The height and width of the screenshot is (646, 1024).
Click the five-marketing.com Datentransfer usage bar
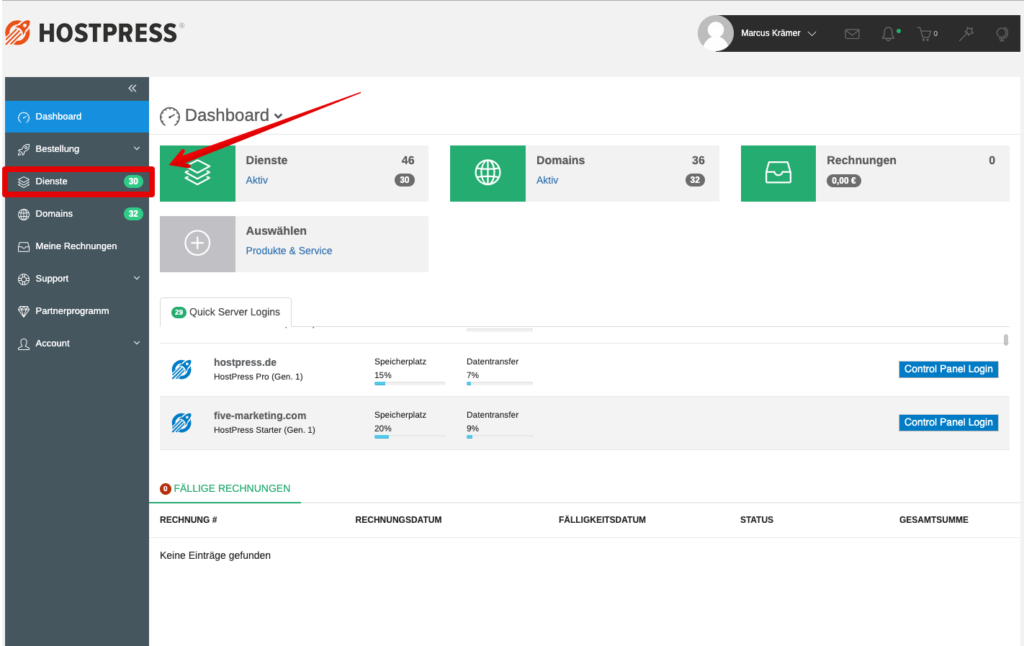tap(500, 437)
